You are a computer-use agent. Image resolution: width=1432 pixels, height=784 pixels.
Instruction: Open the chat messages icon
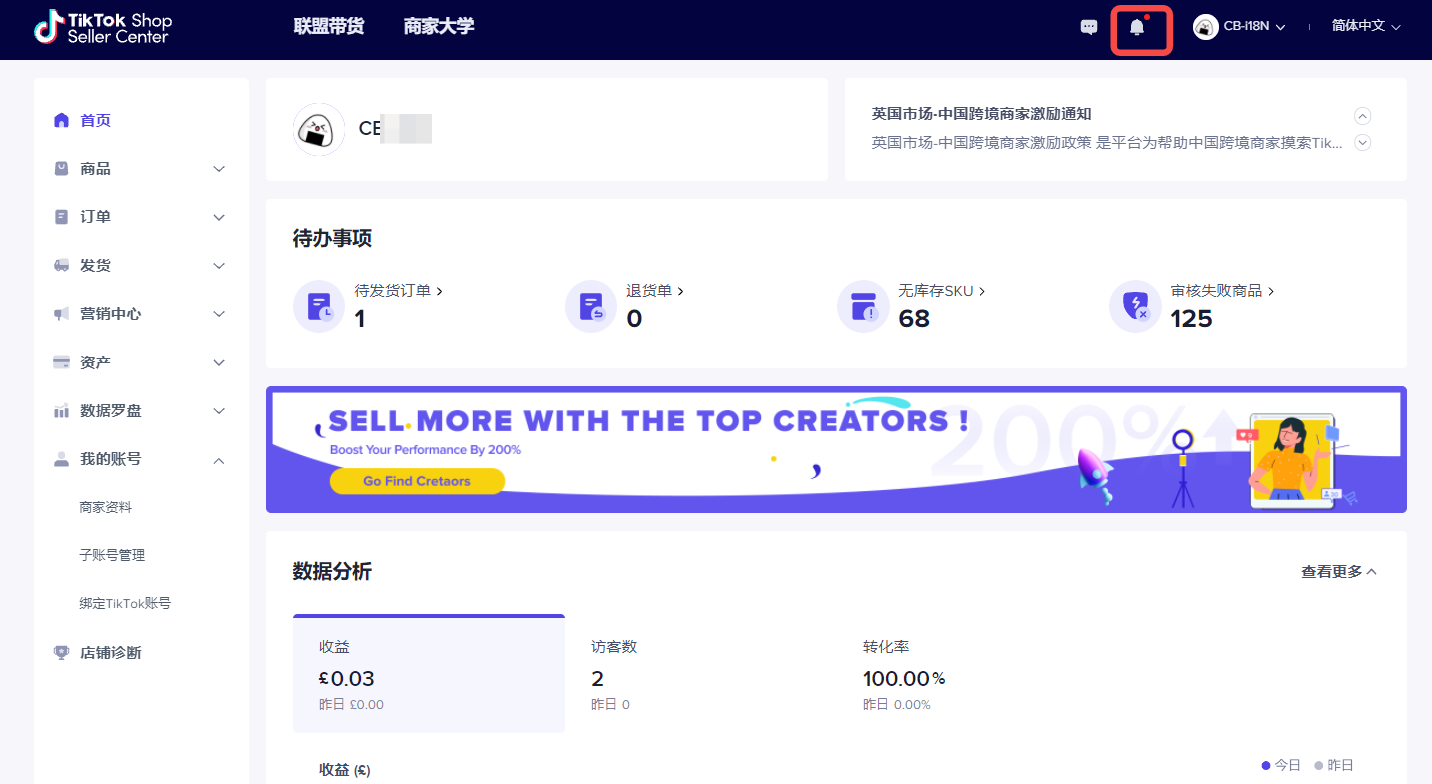tap(1089, 28)
